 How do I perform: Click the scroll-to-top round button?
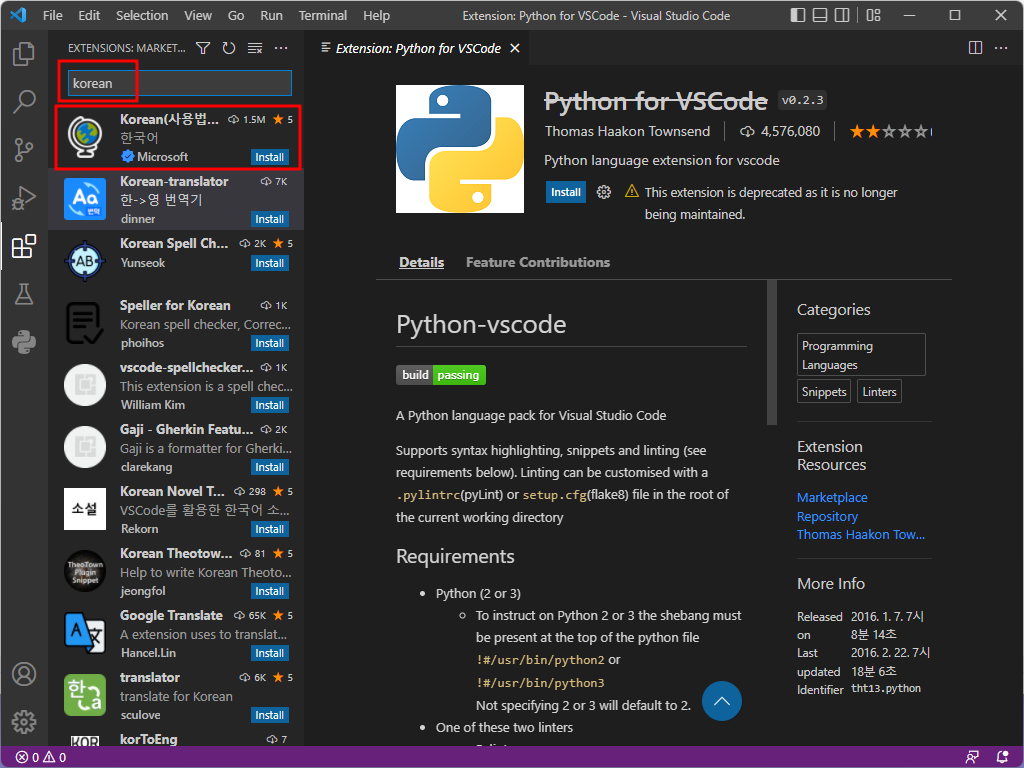pos(721,701)
